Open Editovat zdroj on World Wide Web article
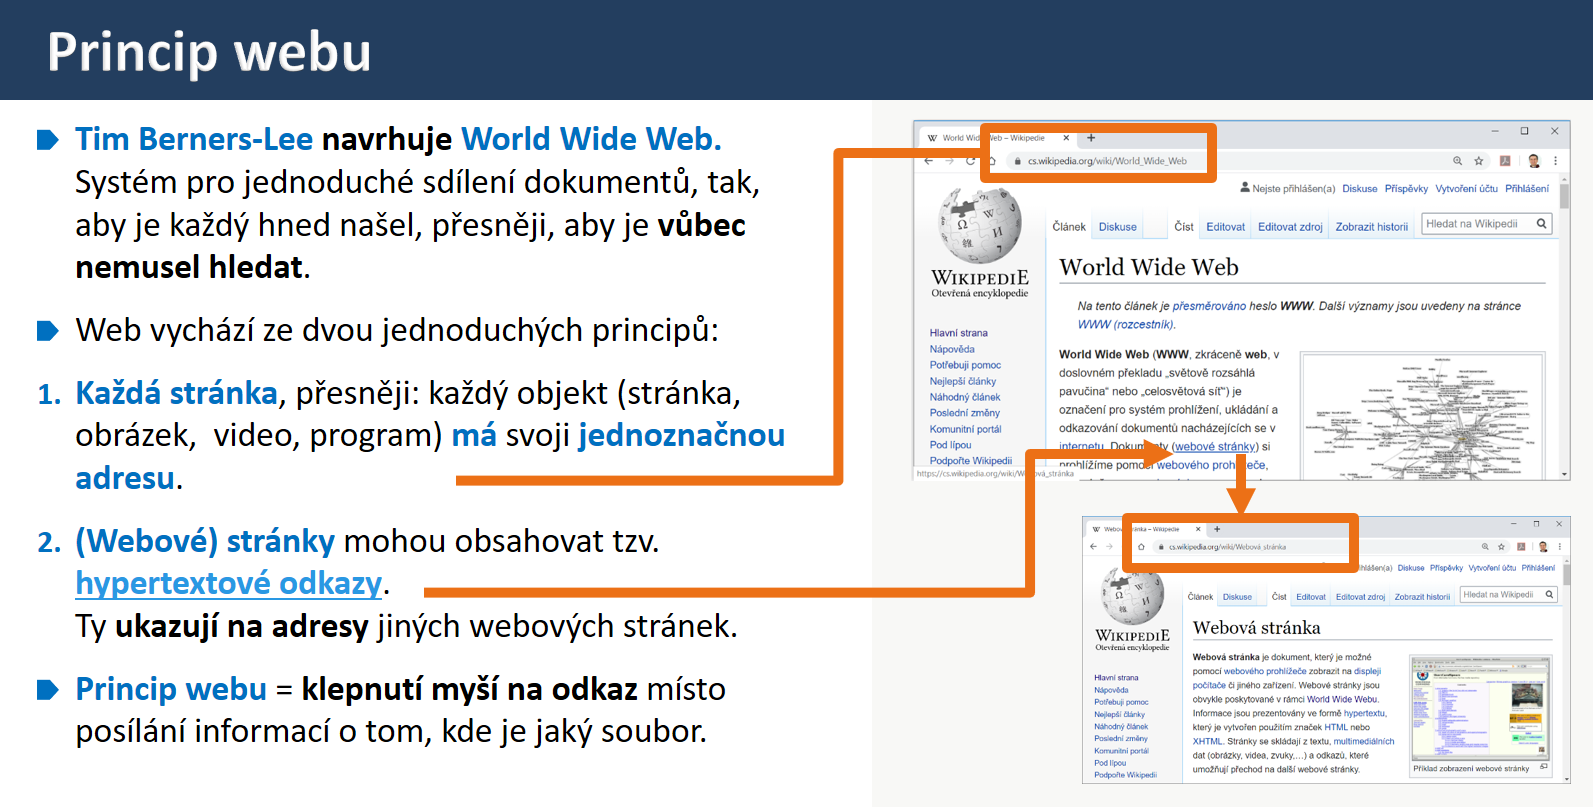This screenshot has height=807, width=1593. tap(1290, 227)
